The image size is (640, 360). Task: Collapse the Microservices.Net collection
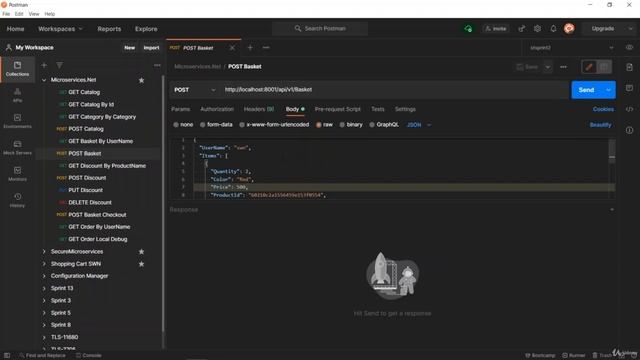click(44, 80)
